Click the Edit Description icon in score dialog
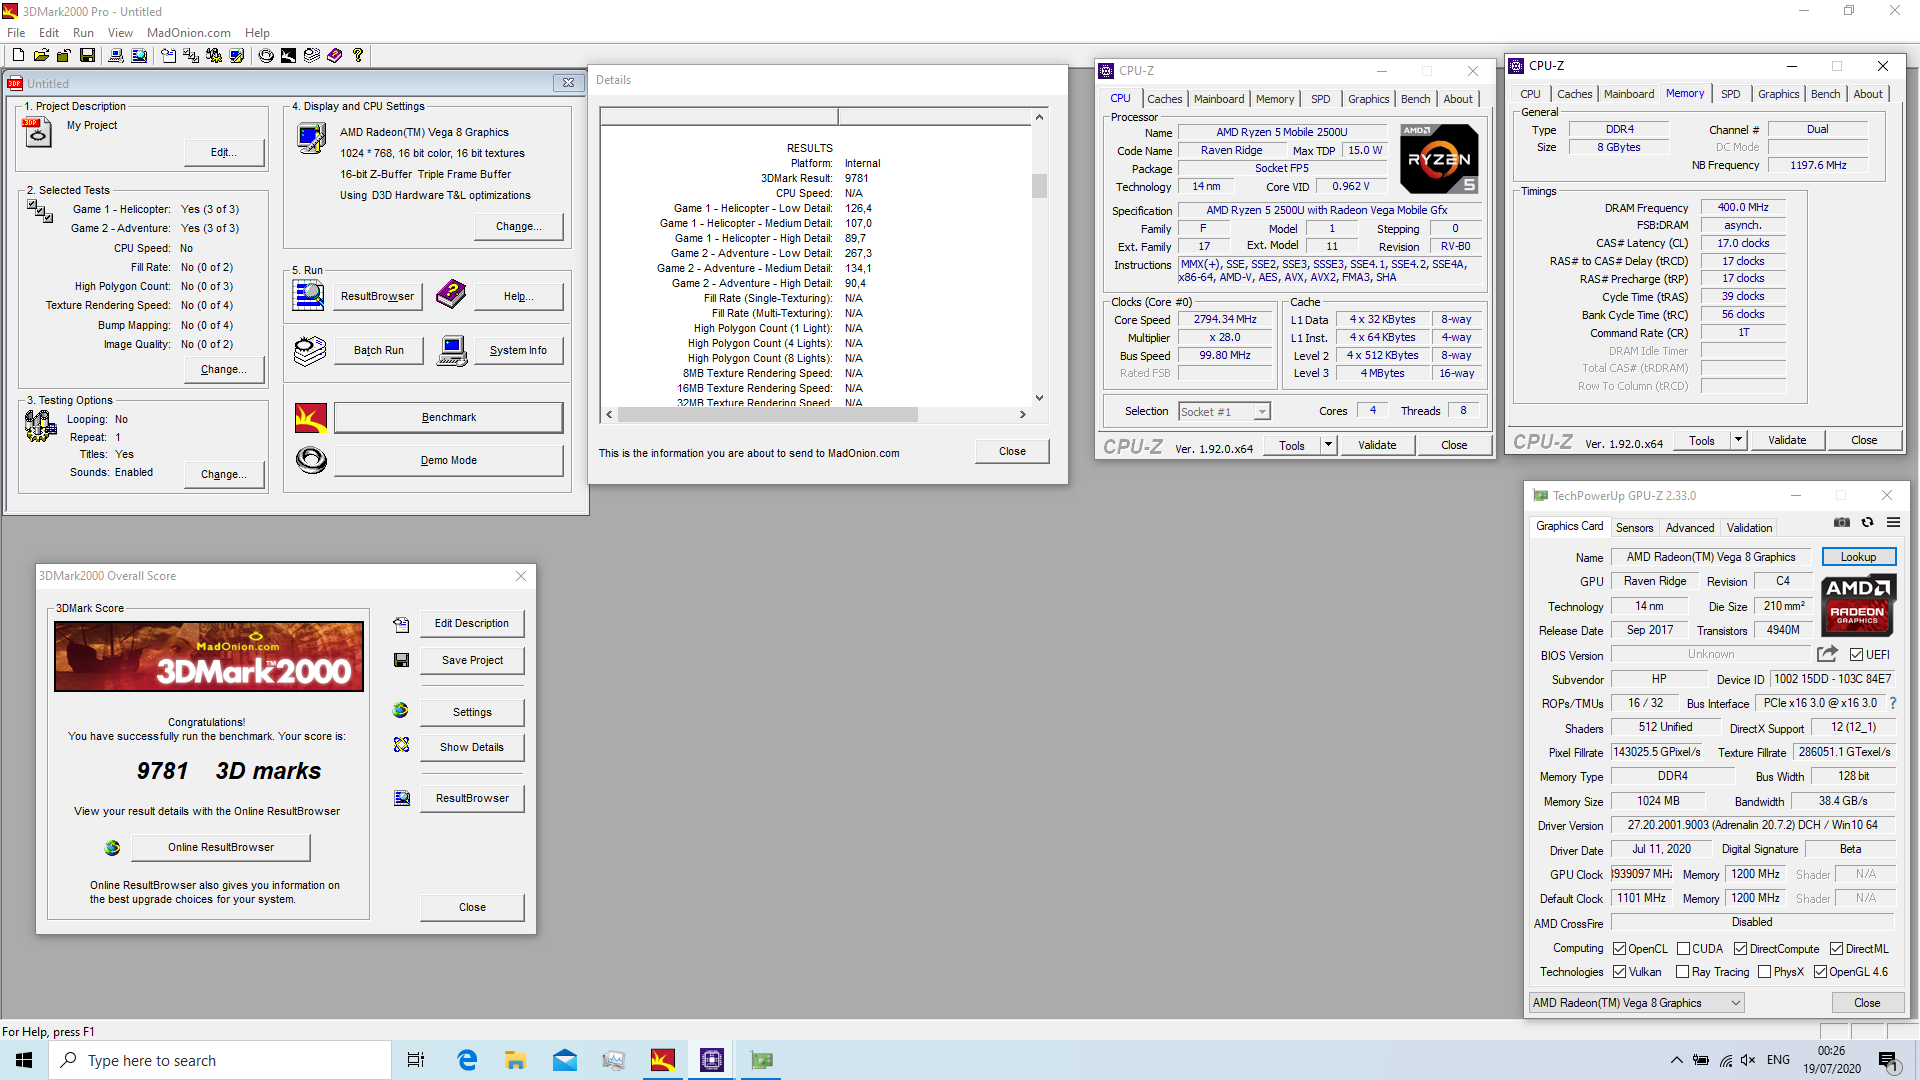This screenshot has height=1080, width=1920. point(401,624)
